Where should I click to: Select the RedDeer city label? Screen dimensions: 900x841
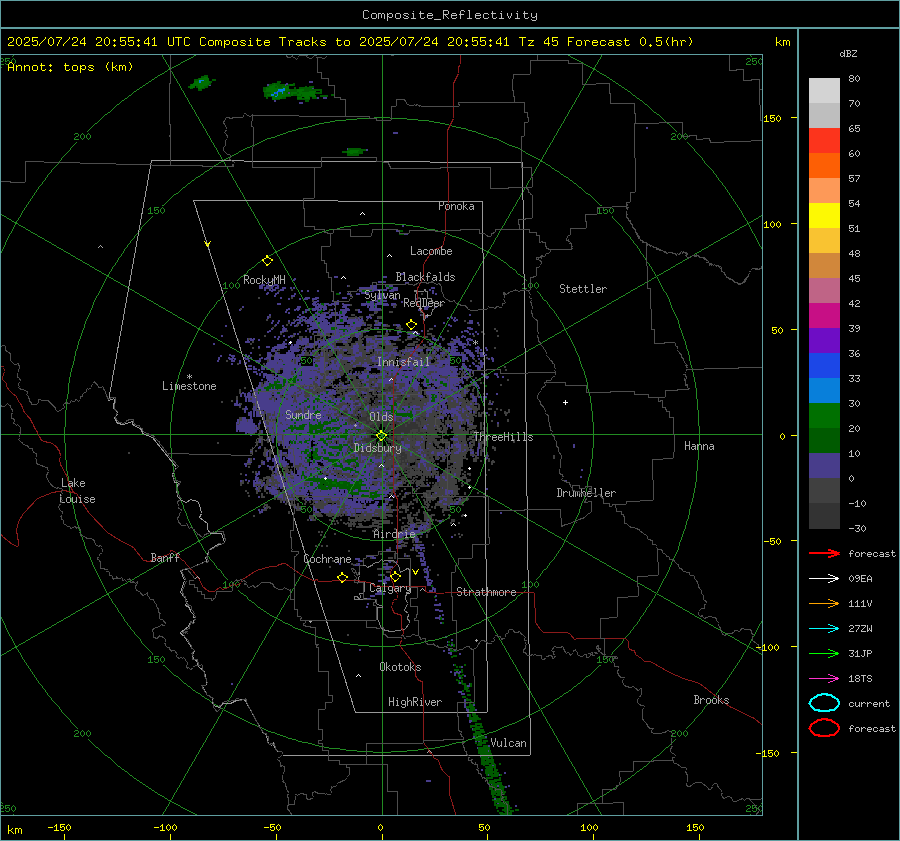pyautogui.click(x=424, y=303)
